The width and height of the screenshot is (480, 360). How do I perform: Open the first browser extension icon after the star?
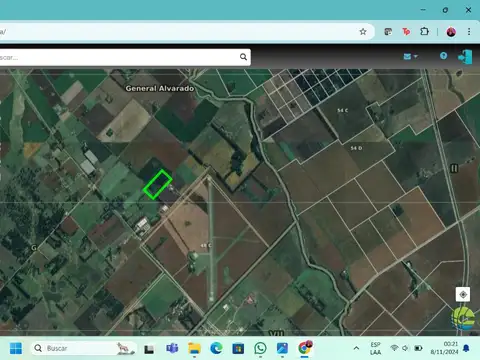(x=388, y=32)
